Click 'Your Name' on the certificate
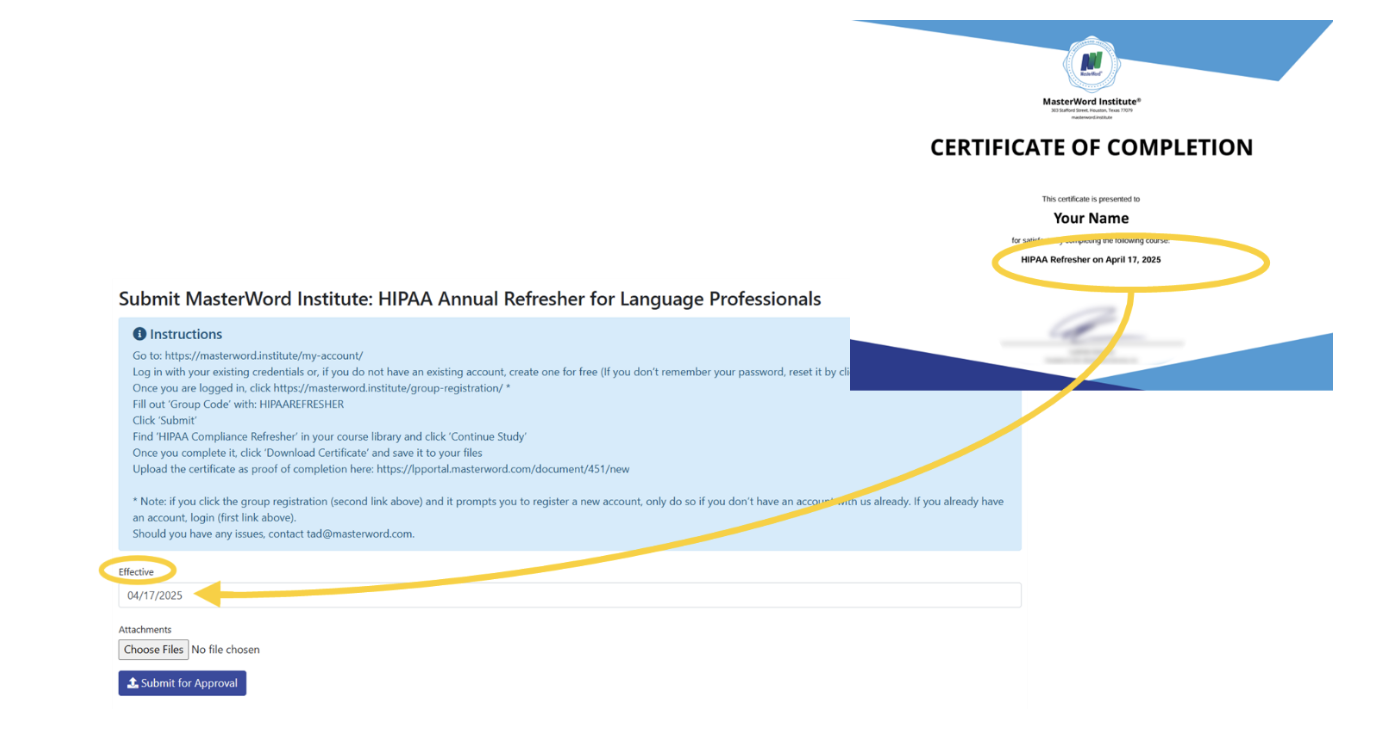Image resolution: width=1398 pixels, height=740 pixels. pyautogui.click(x=1091, y=218)
